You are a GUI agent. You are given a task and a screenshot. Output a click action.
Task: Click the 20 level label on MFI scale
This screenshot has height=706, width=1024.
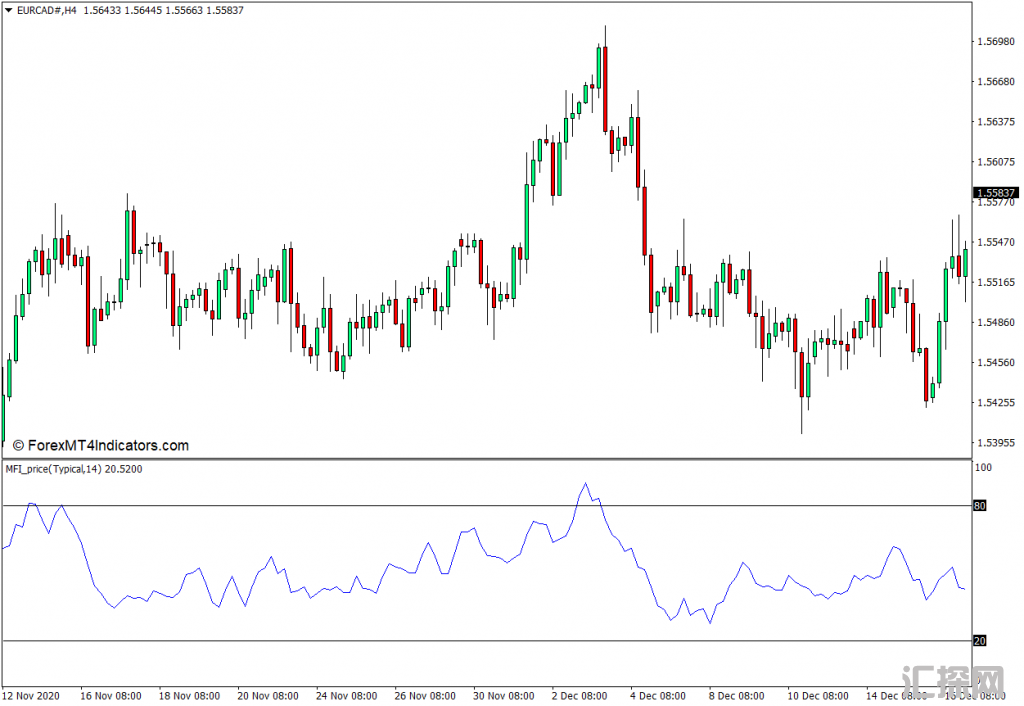pos(980,641)
